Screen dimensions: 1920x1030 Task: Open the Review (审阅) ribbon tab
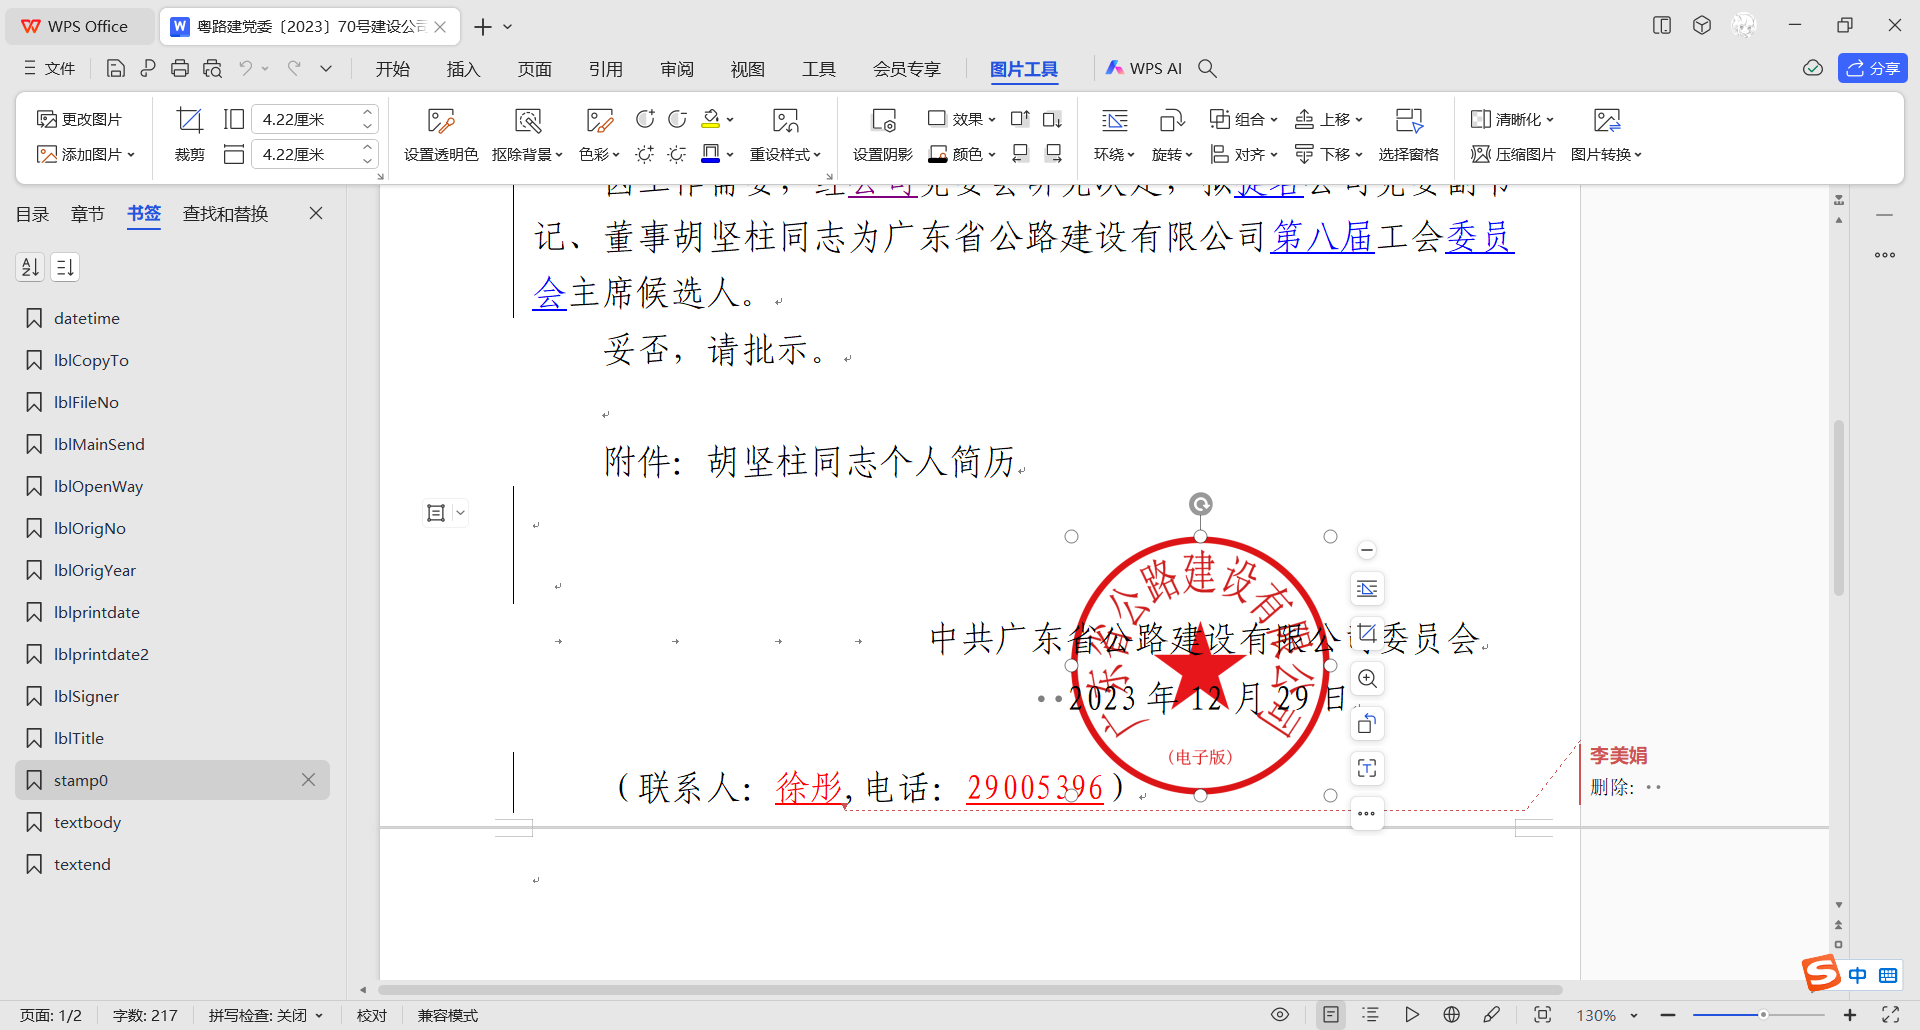[x=677, y=68]
